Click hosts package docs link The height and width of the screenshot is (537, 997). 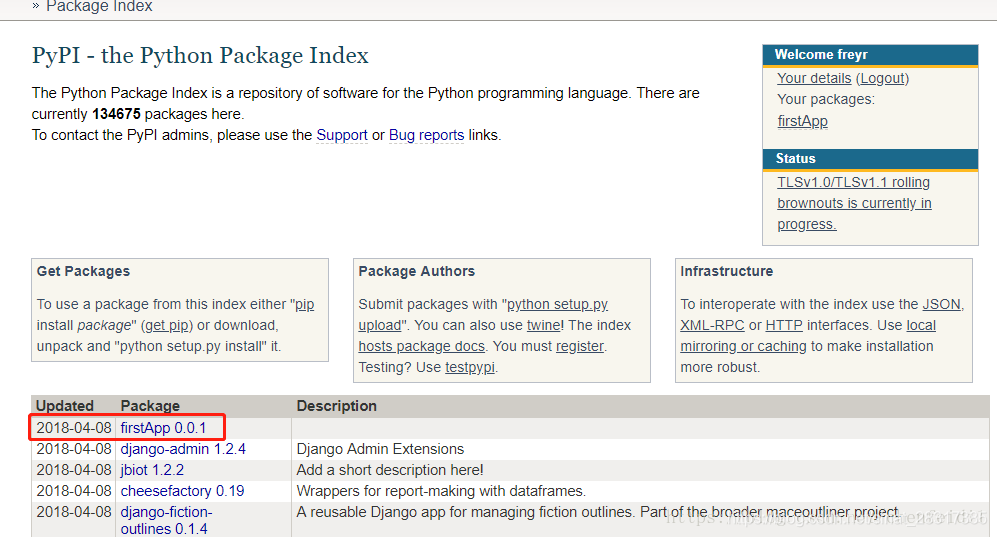pyautogui.click(x=421, y=346)
